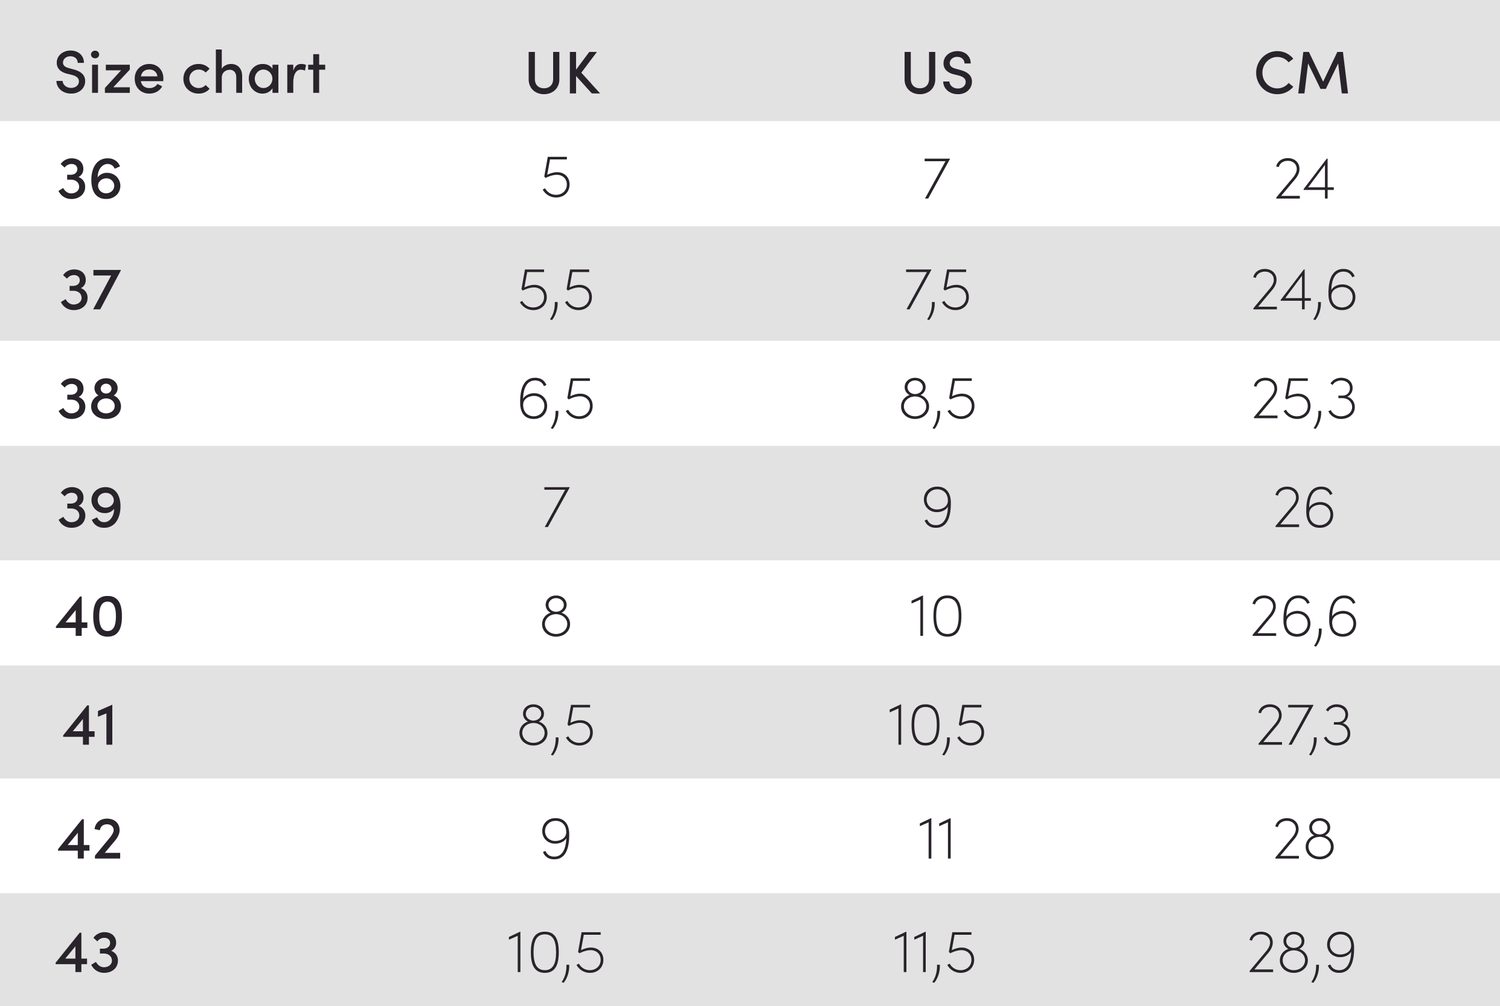Select CM value 28,9 for size 43
Image resolution: width=1500 pixels, height=1006 pixels.
tap(1302, 952)
